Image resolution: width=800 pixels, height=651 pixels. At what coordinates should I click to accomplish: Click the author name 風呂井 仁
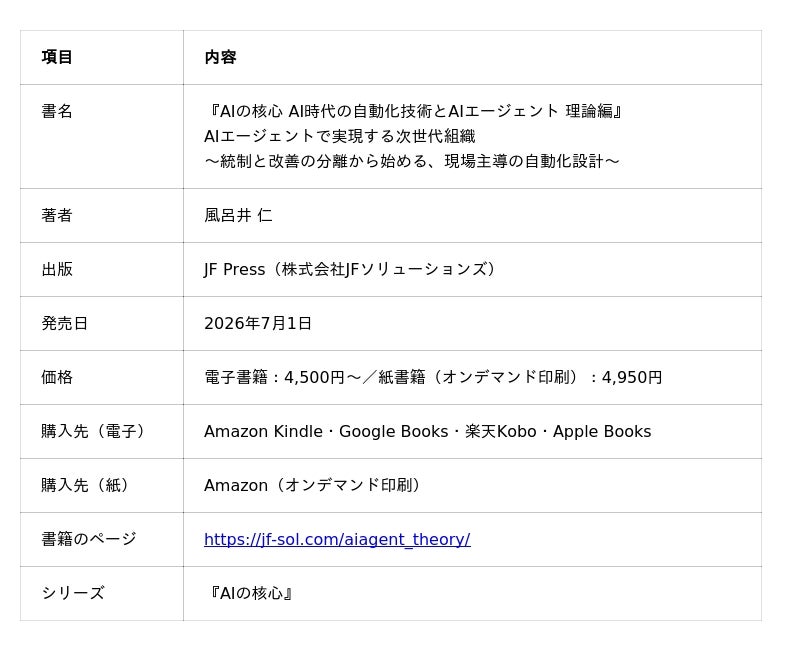point(238,215)
